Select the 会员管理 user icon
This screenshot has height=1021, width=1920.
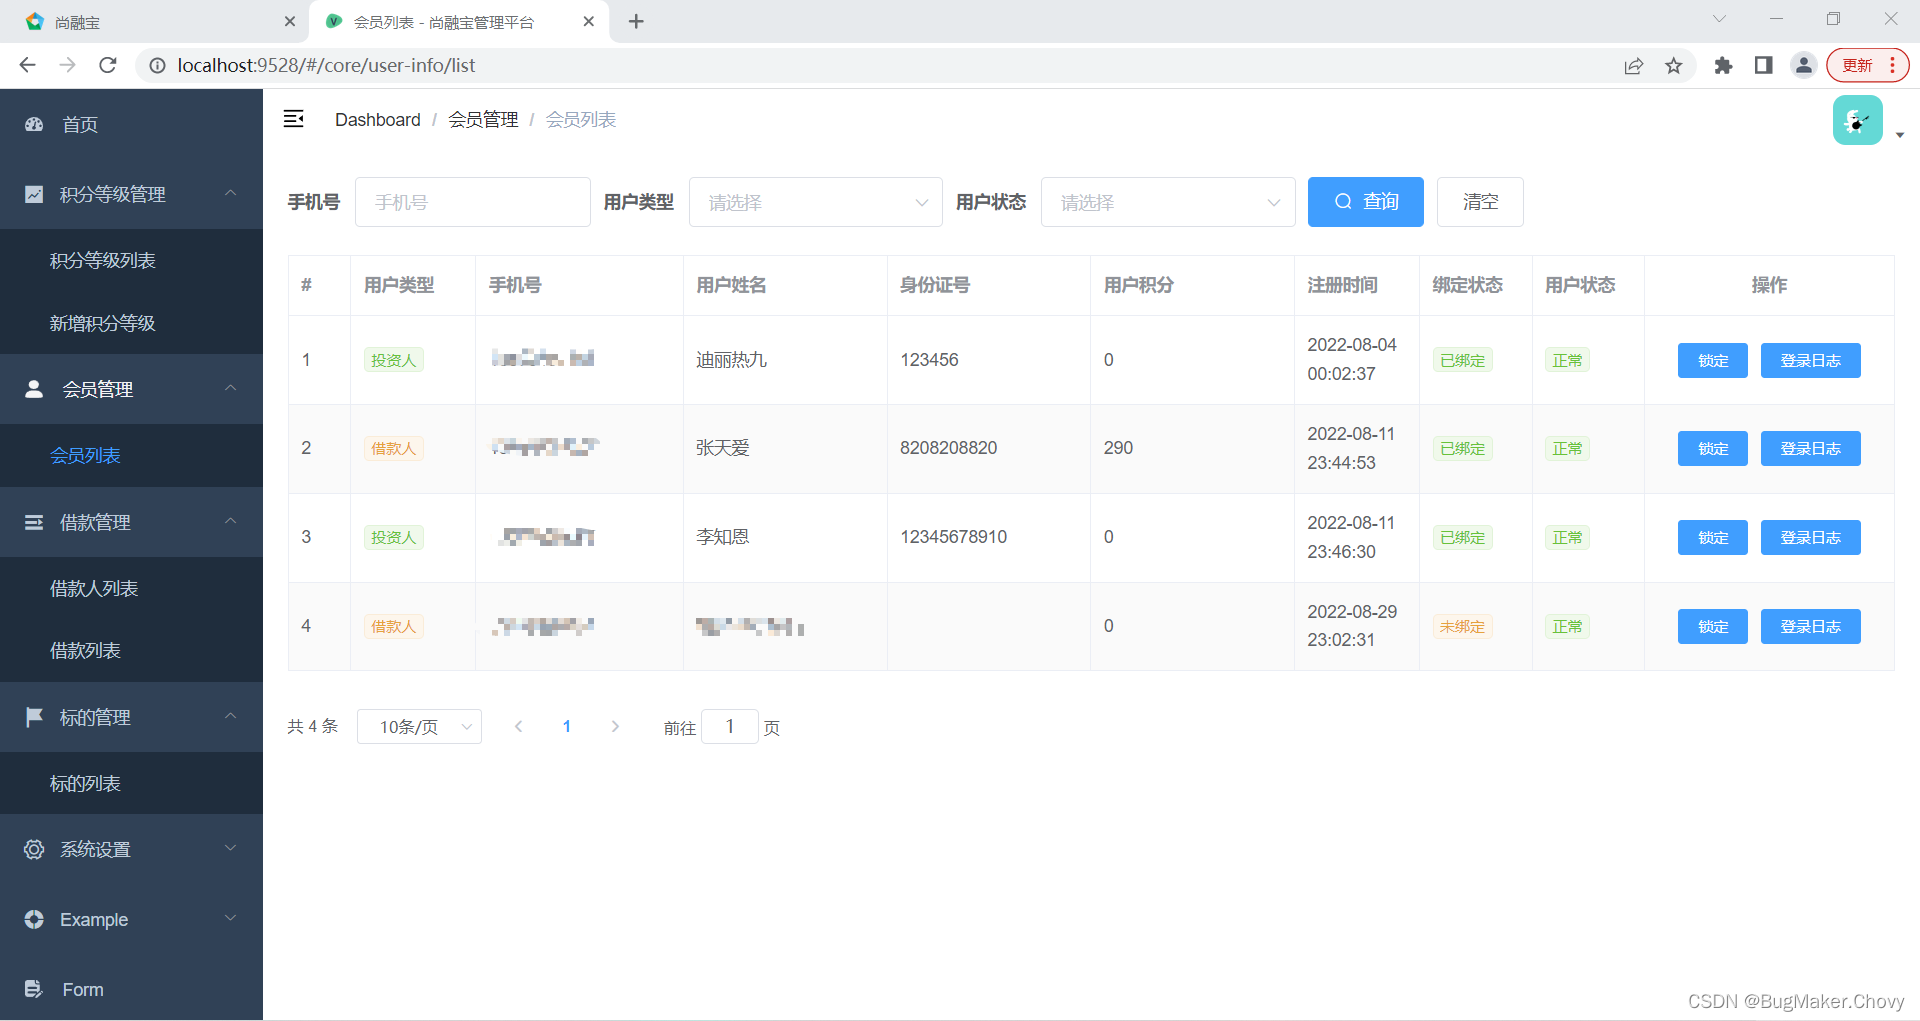click(33, 389)
